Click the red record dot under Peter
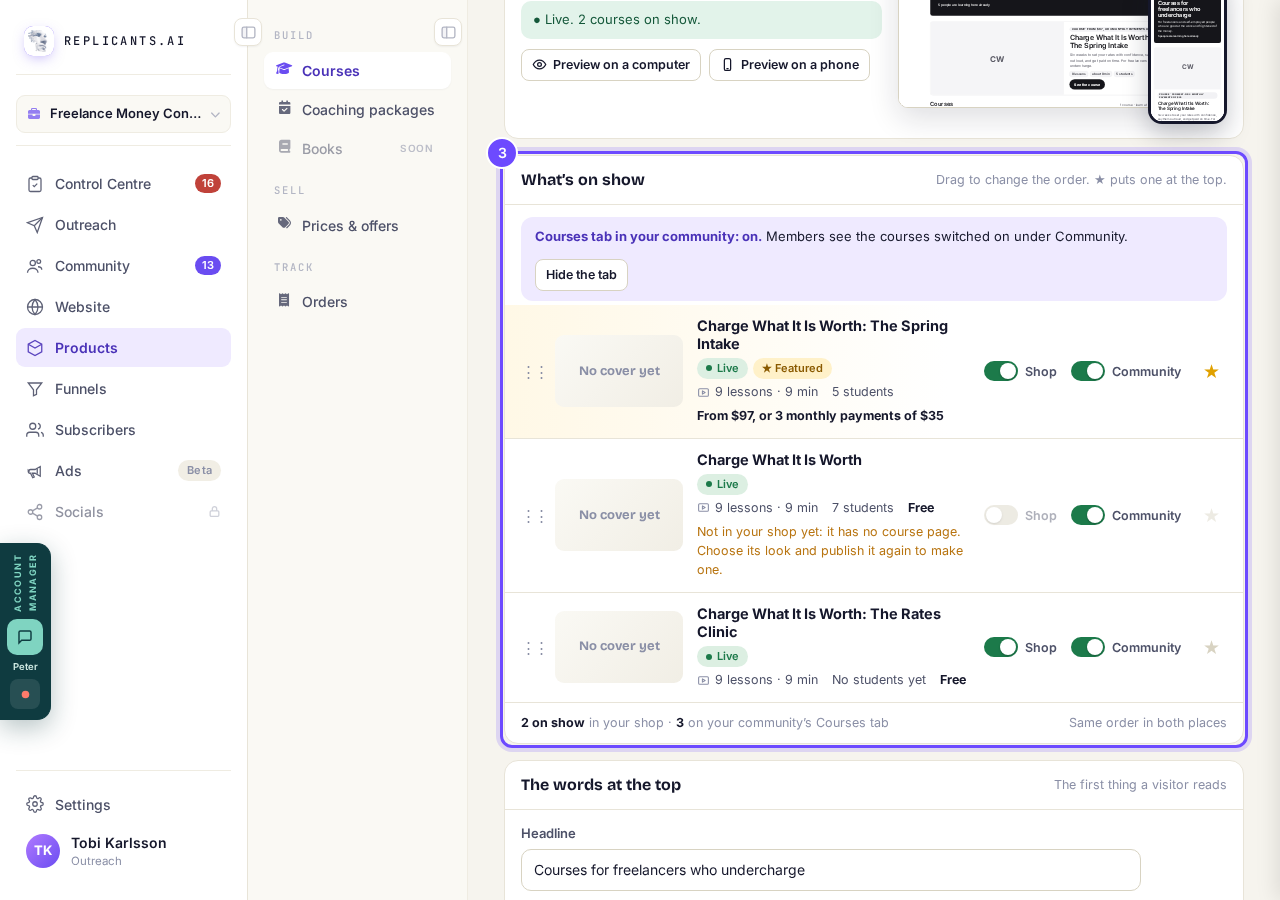Viewport: 1280px width, 900px height. click(25, 694)
